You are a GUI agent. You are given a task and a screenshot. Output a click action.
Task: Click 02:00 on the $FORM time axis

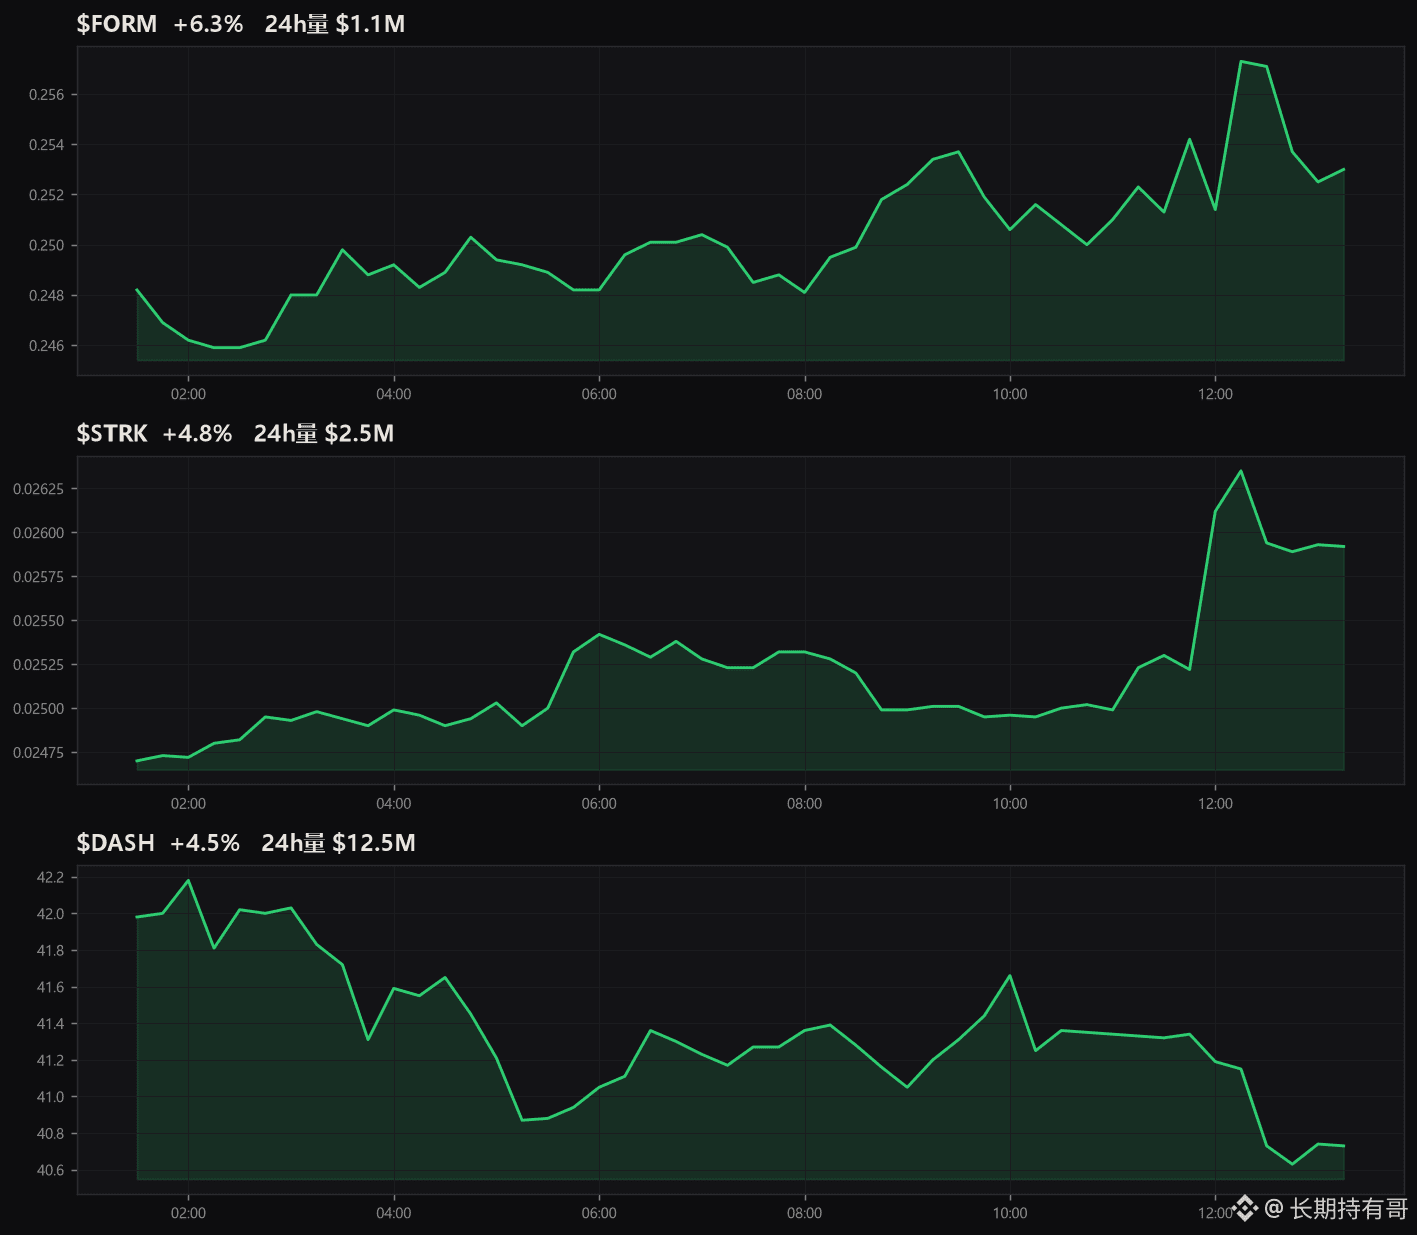pos(188,394)
